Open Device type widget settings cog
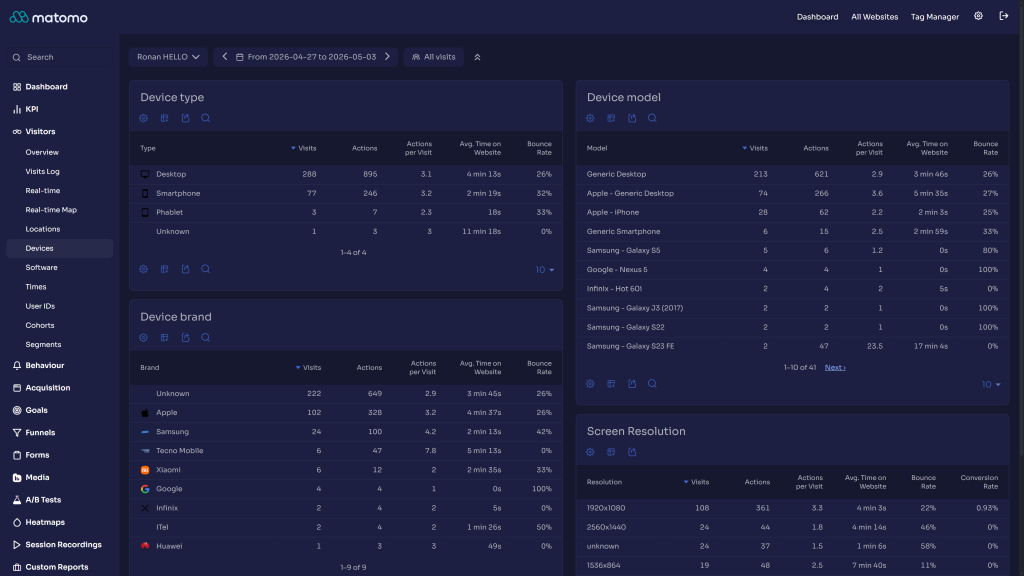Image resolution: width=1024 pixels, height=576 pixels. tap(144, 118)
